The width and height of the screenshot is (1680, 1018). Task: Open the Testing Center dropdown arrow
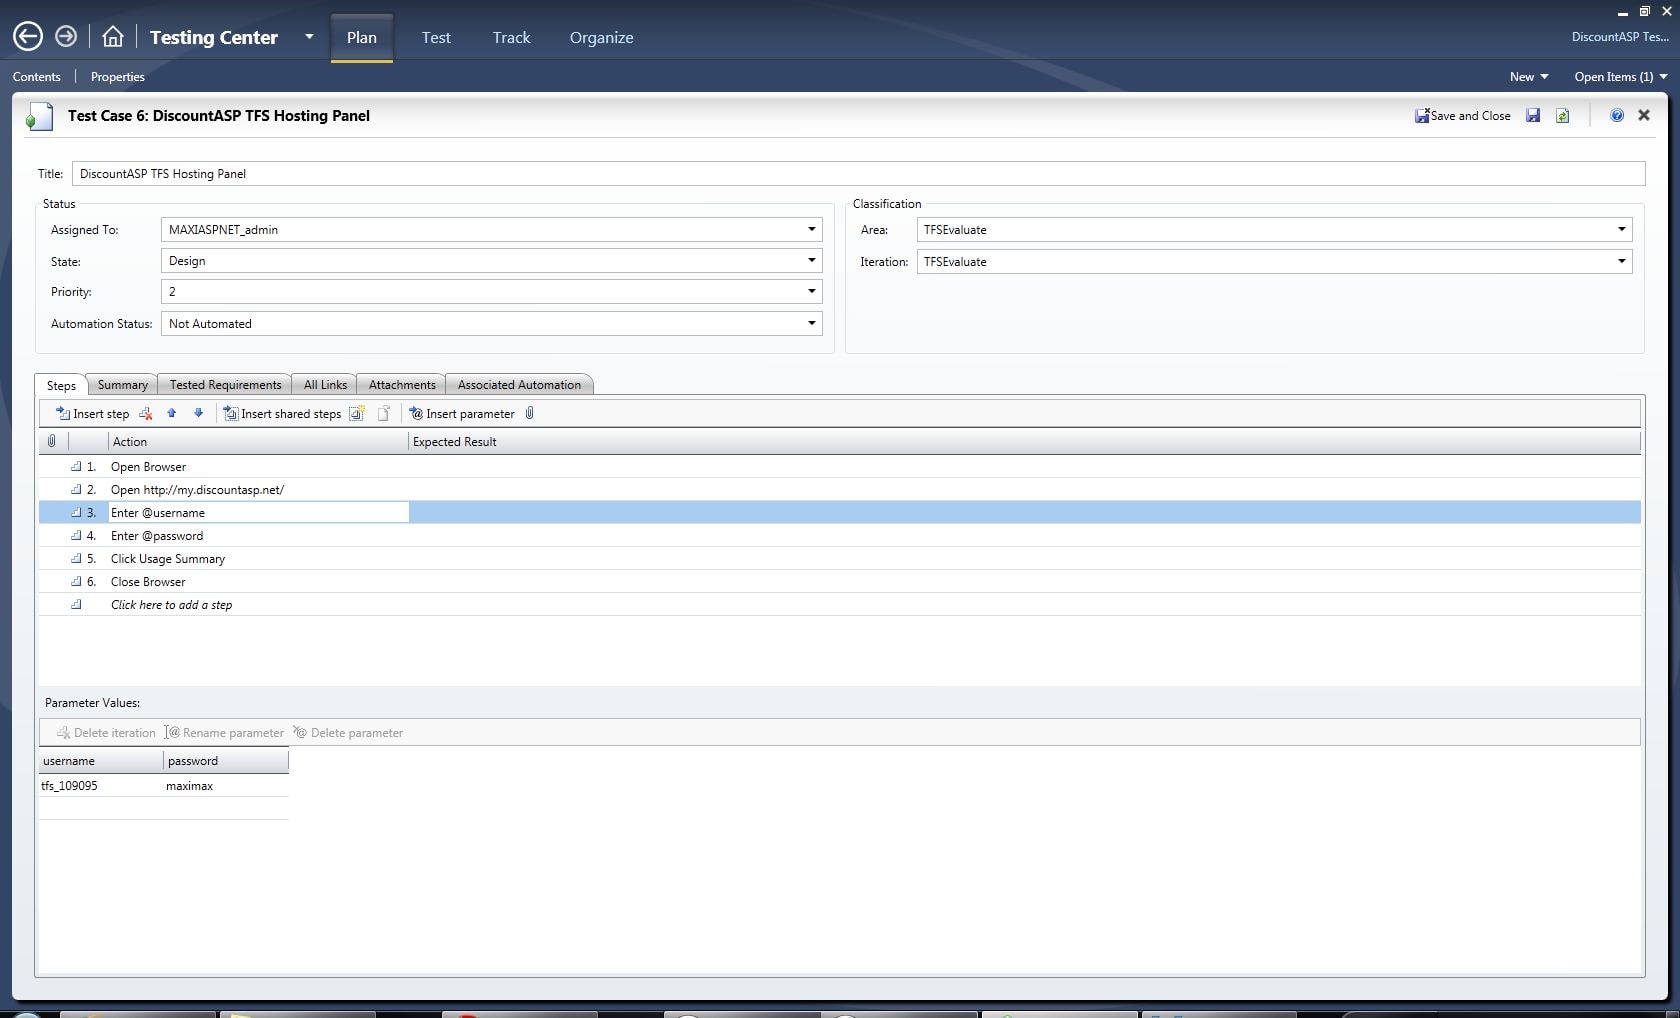tap(309, 37)
